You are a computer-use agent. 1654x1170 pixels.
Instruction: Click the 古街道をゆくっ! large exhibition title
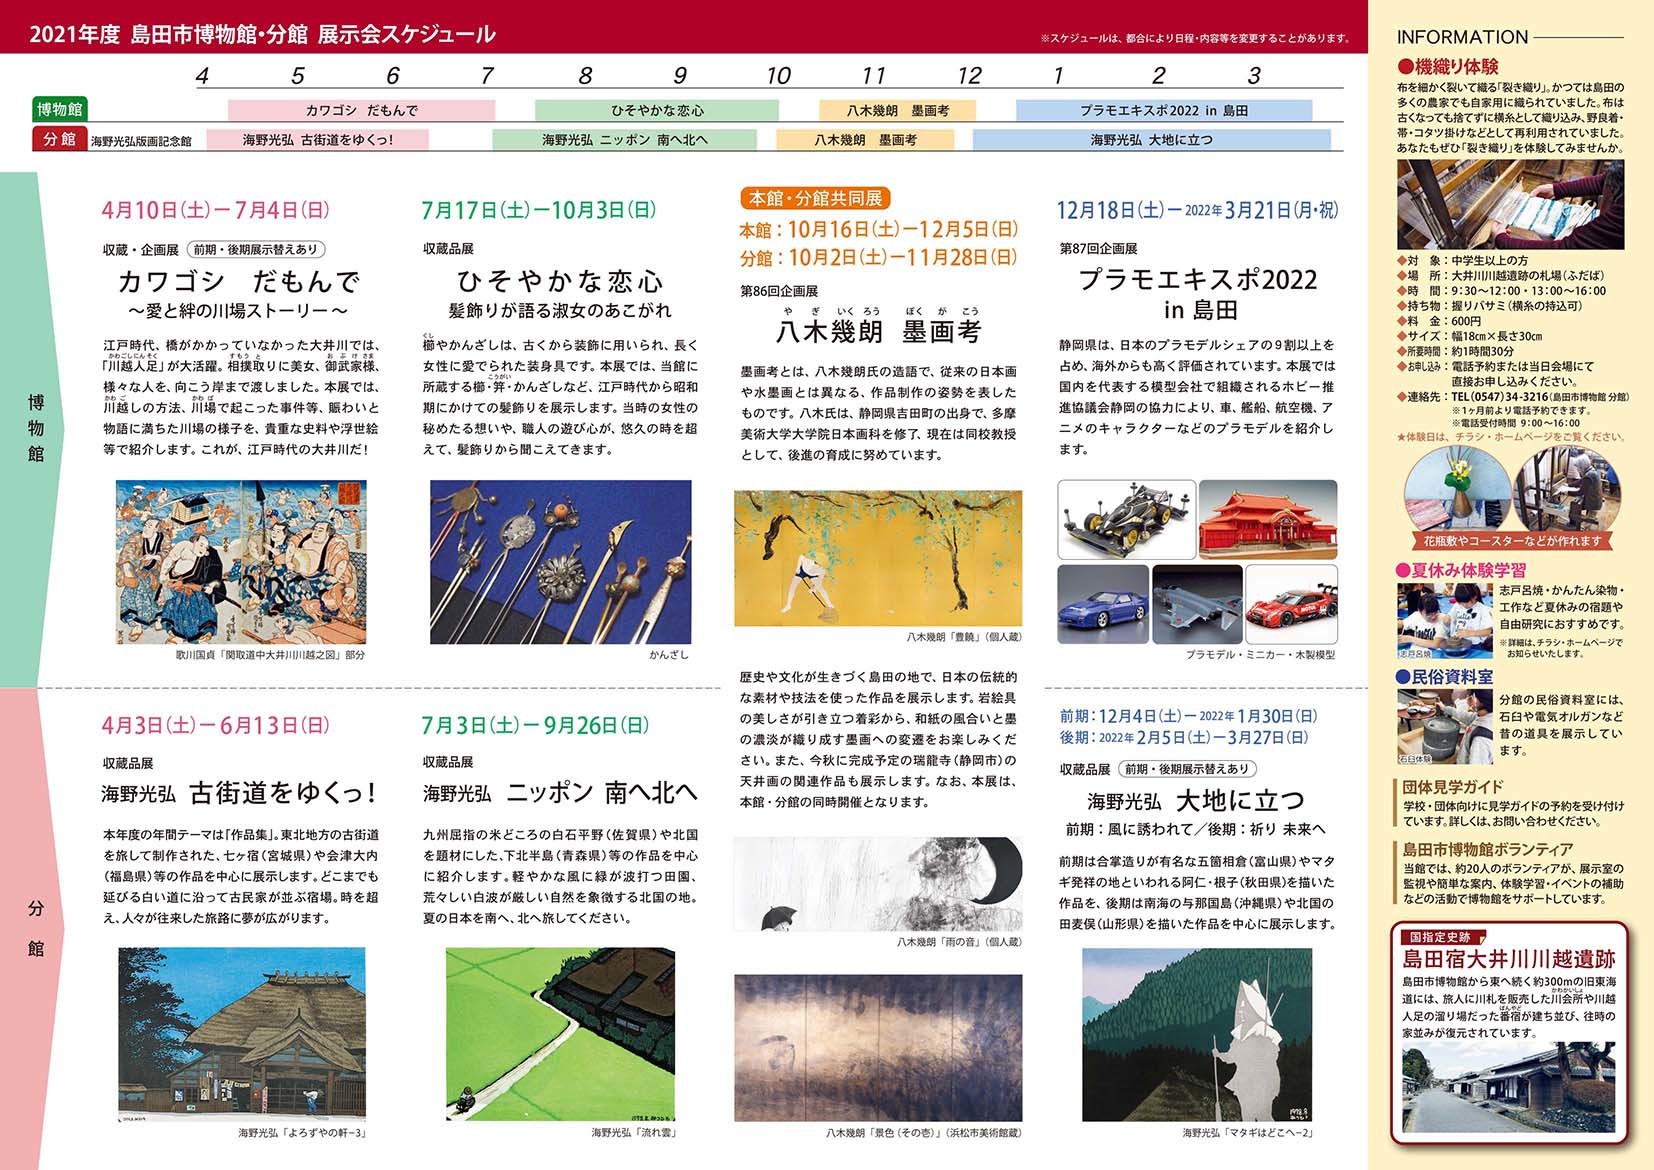click(283, 792)
